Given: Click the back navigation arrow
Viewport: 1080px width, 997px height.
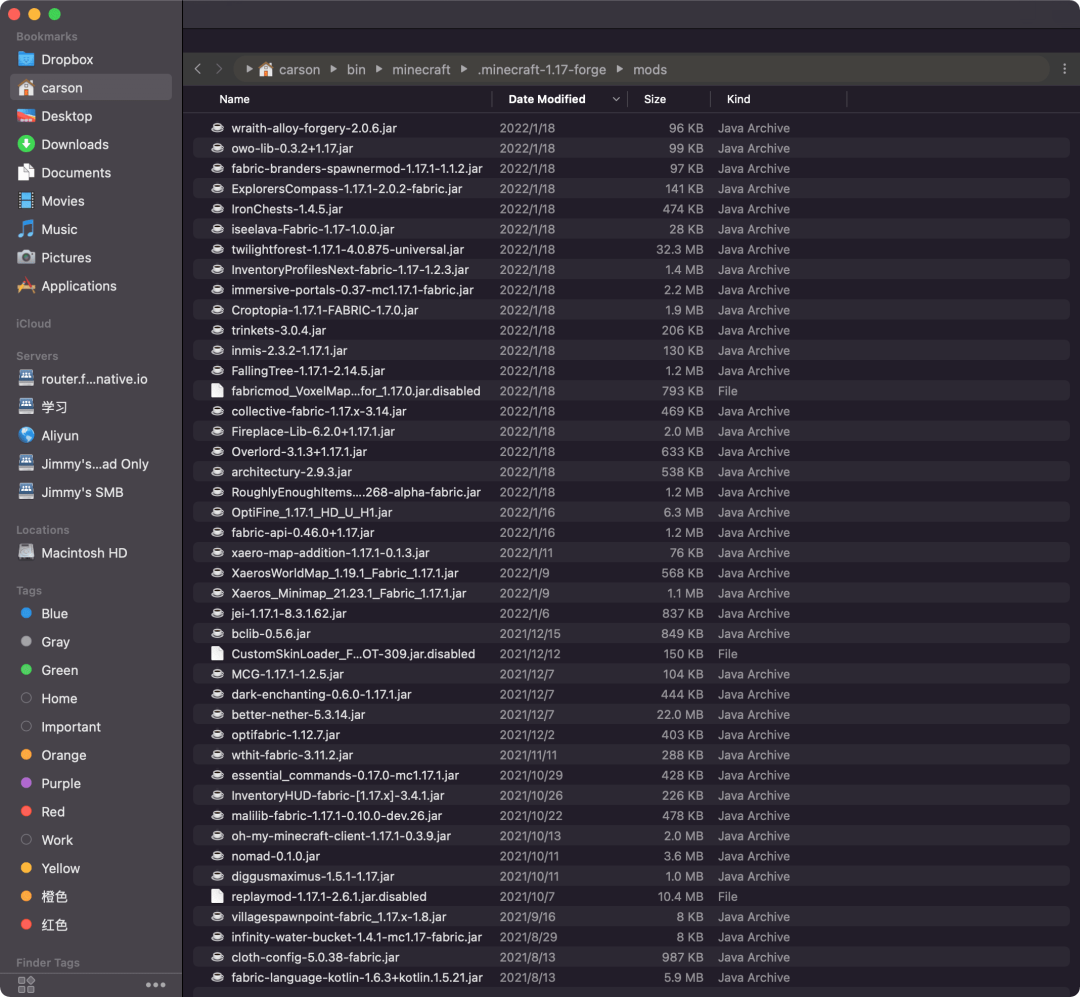Looking at the screenshot, I should 198,69.
